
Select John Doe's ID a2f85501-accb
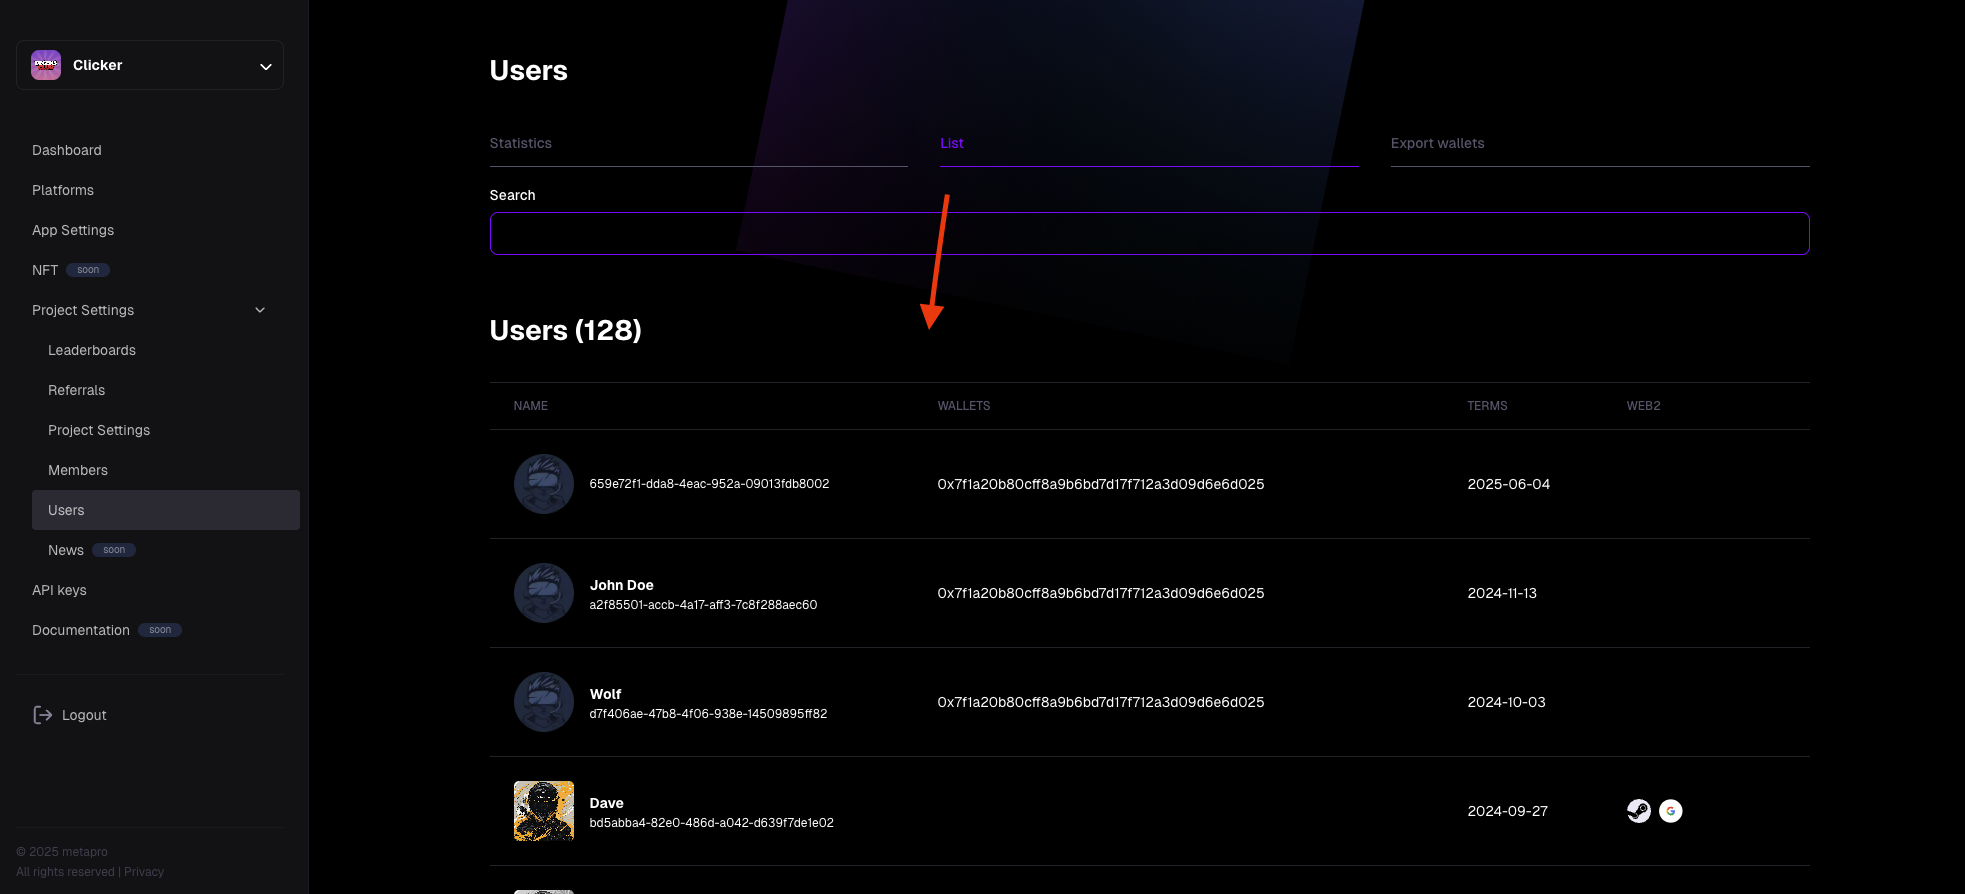point(704,605)
